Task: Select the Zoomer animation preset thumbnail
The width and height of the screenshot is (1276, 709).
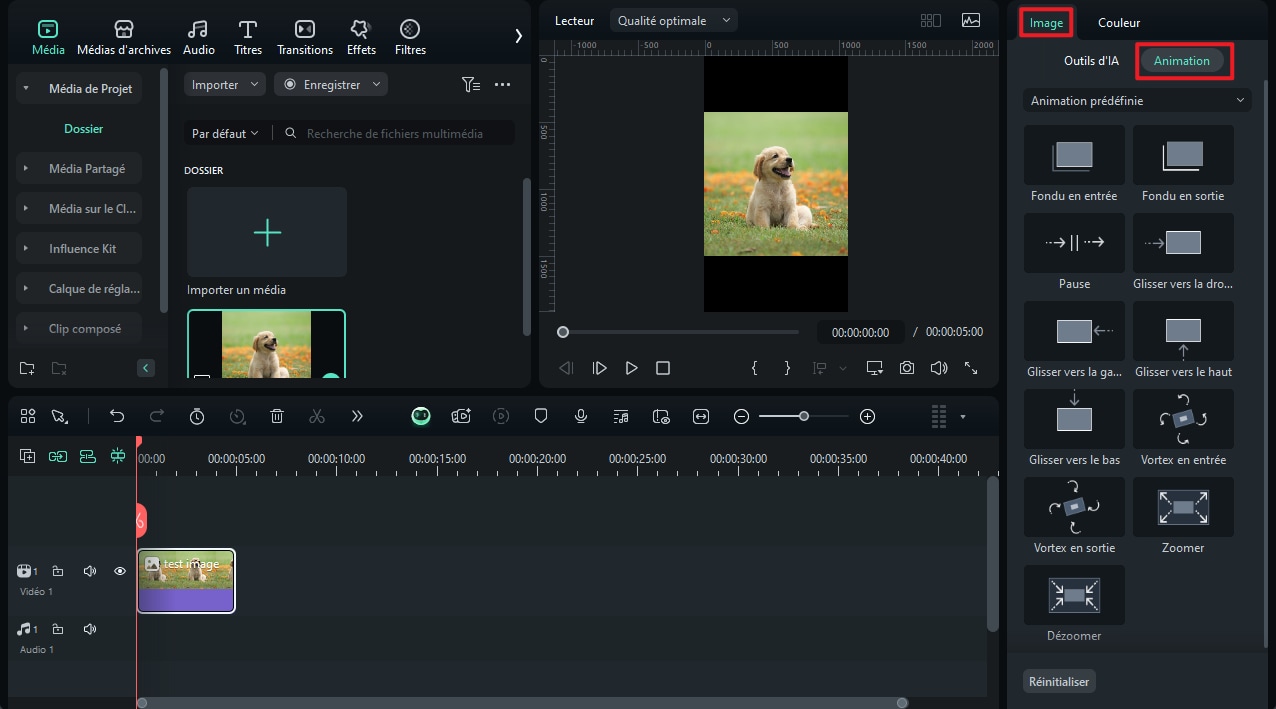Action: tap(1182, 508)
